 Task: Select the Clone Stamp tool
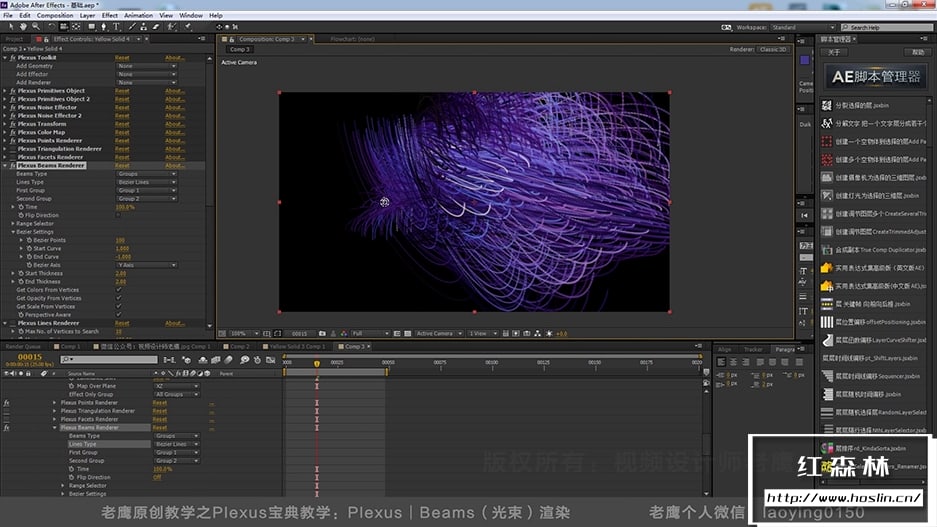tap(143, 27)
